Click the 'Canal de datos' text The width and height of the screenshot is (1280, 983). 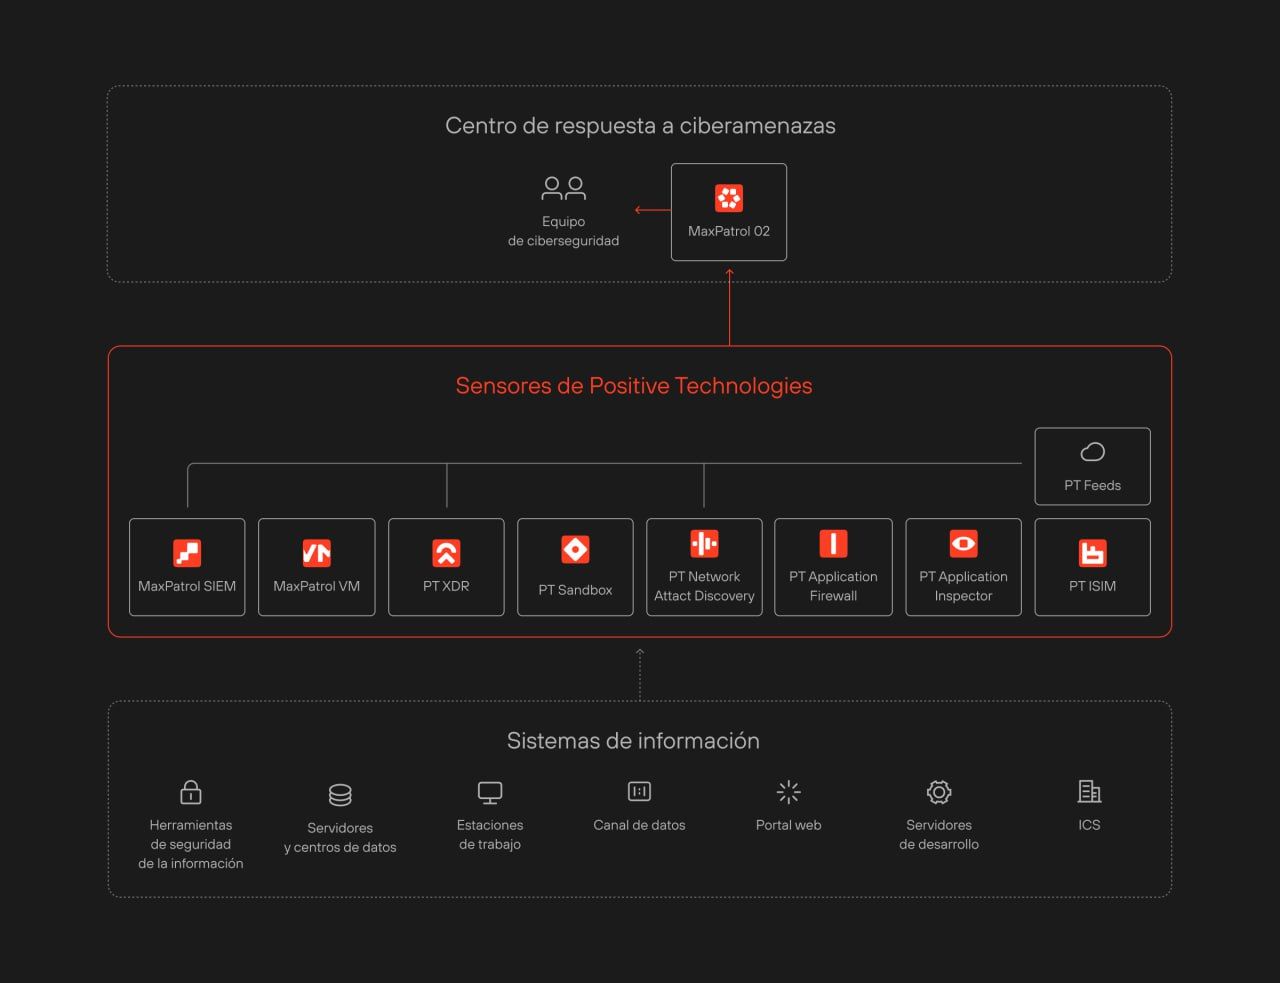click(x=639, y=825)
